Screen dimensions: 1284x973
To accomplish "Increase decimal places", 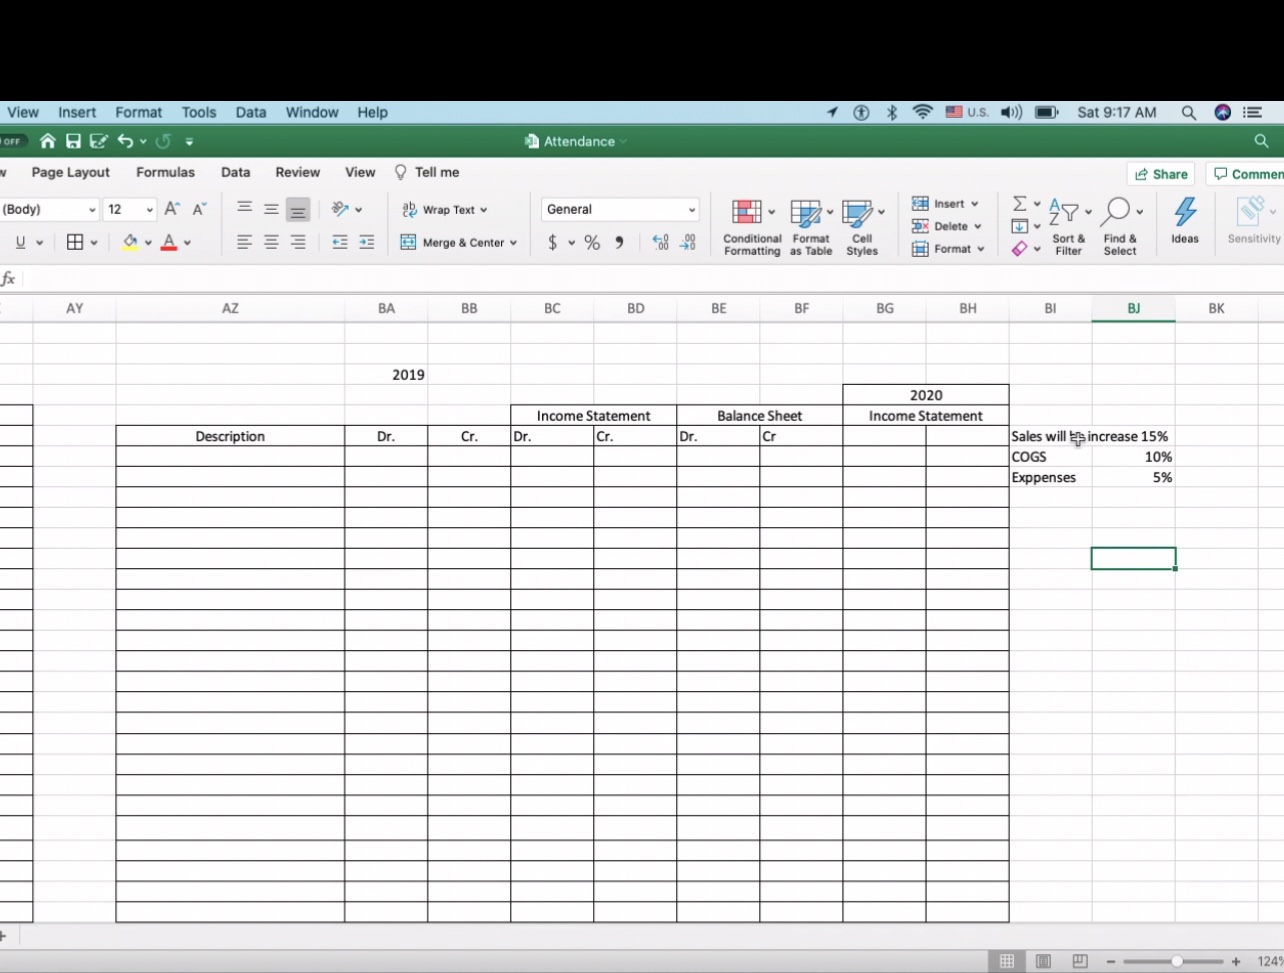I will point(660,241).
